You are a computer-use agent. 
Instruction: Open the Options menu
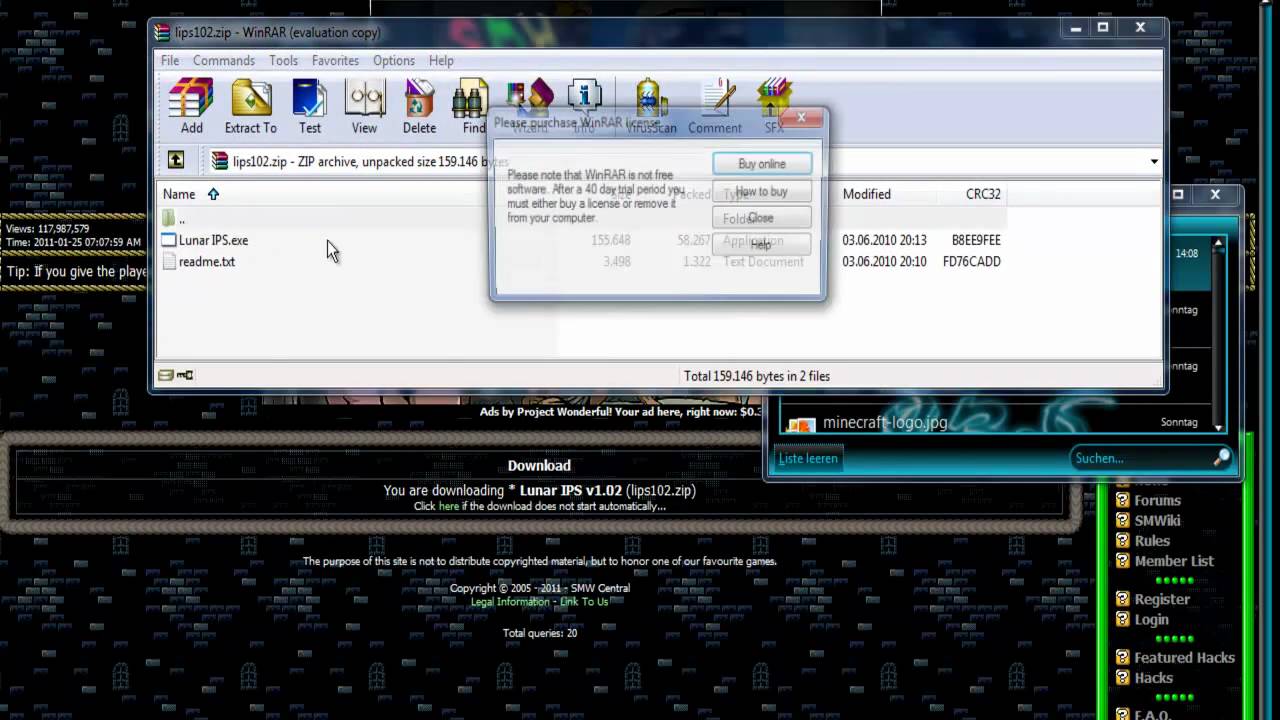394,60
